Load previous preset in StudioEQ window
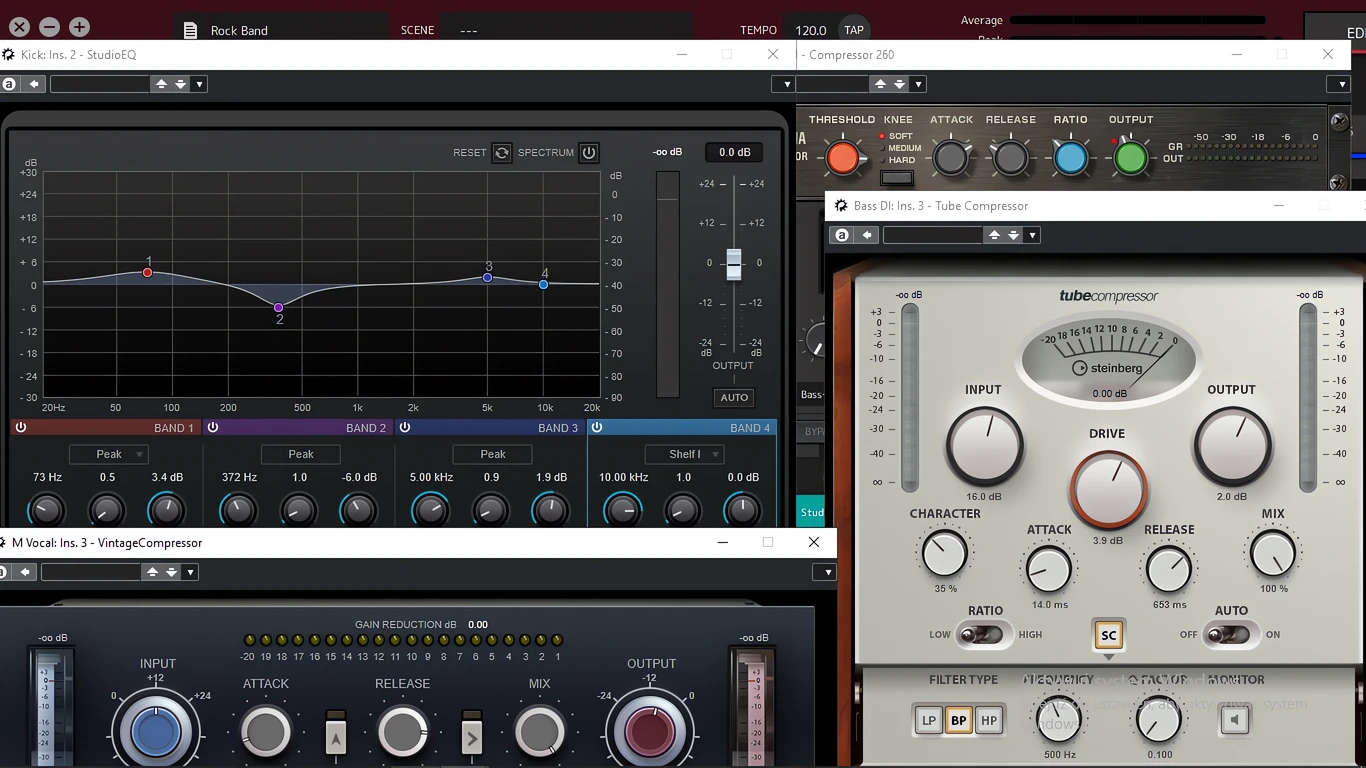Image resolution: width=1366 pixels, height=768 pixels. (161, 84)
